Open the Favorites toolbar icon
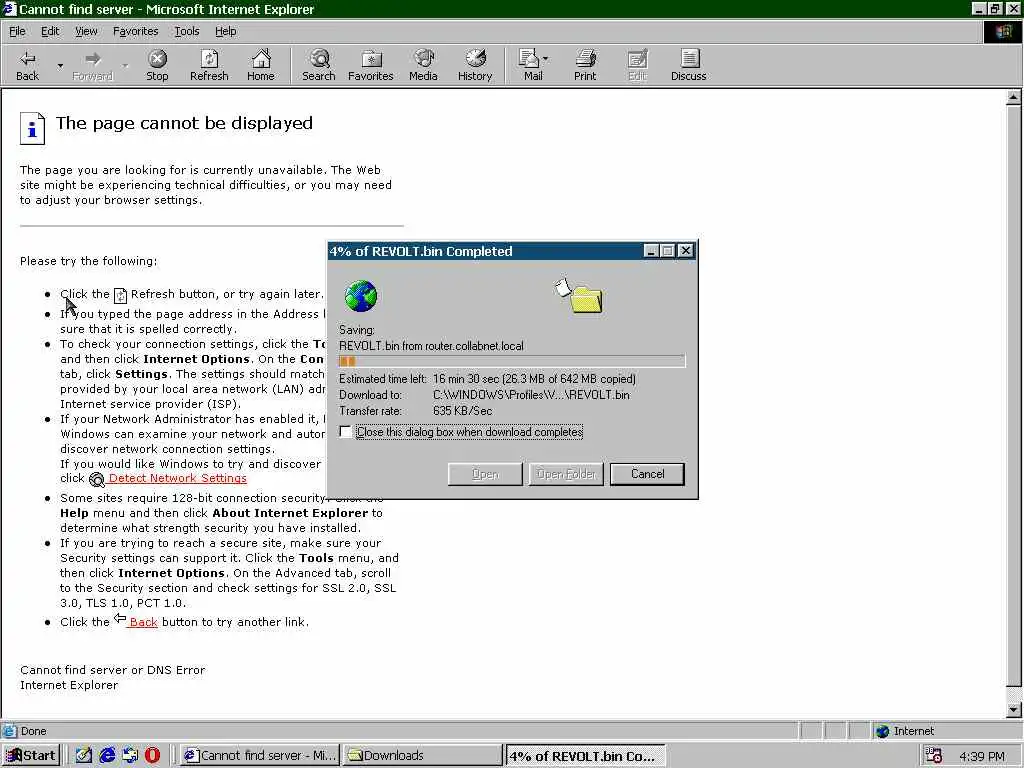The image size is (1024, 768). 371,65
